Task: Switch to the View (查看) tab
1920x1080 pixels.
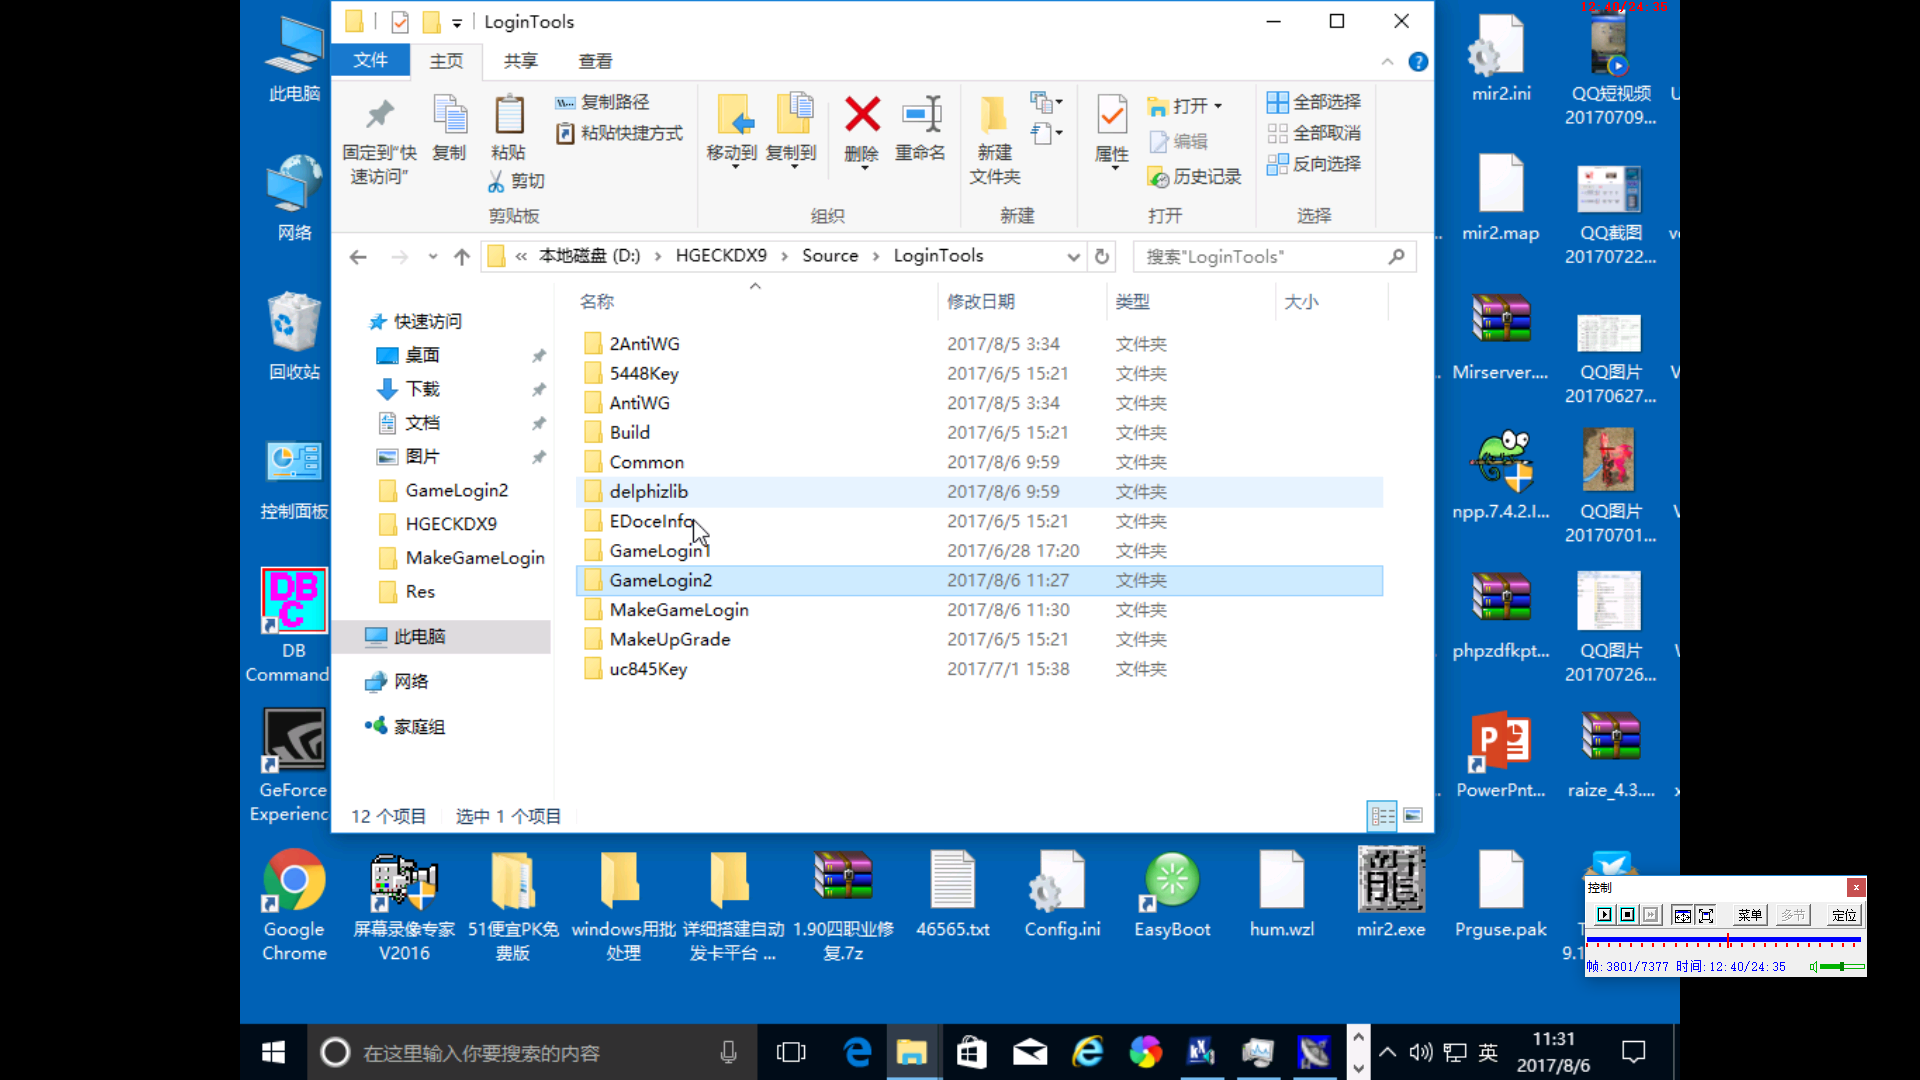Action: [x=595, y=61]
